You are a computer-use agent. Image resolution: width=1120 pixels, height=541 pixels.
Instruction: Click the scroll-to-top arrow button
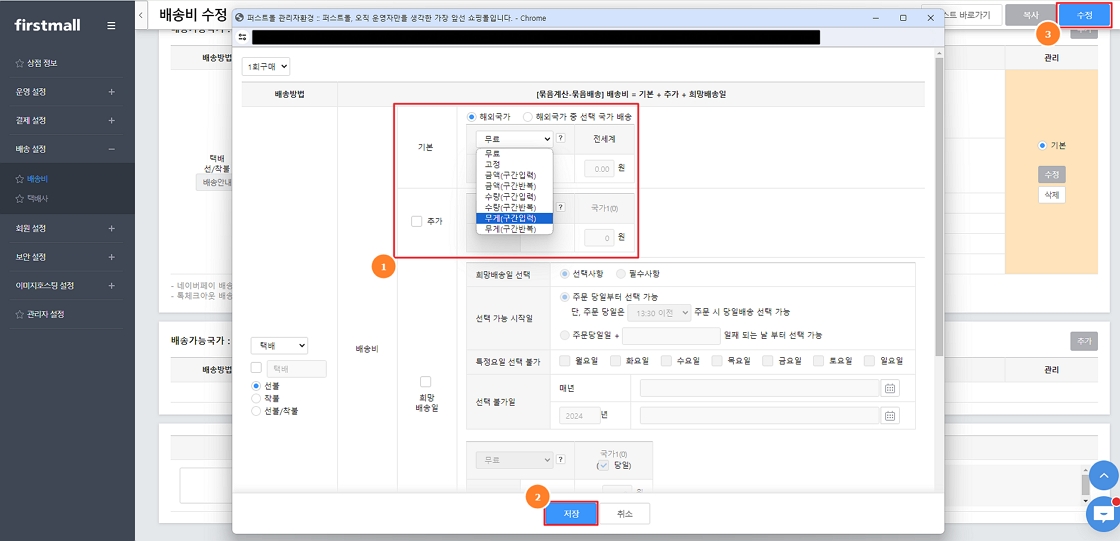(x=1102, y=474)
